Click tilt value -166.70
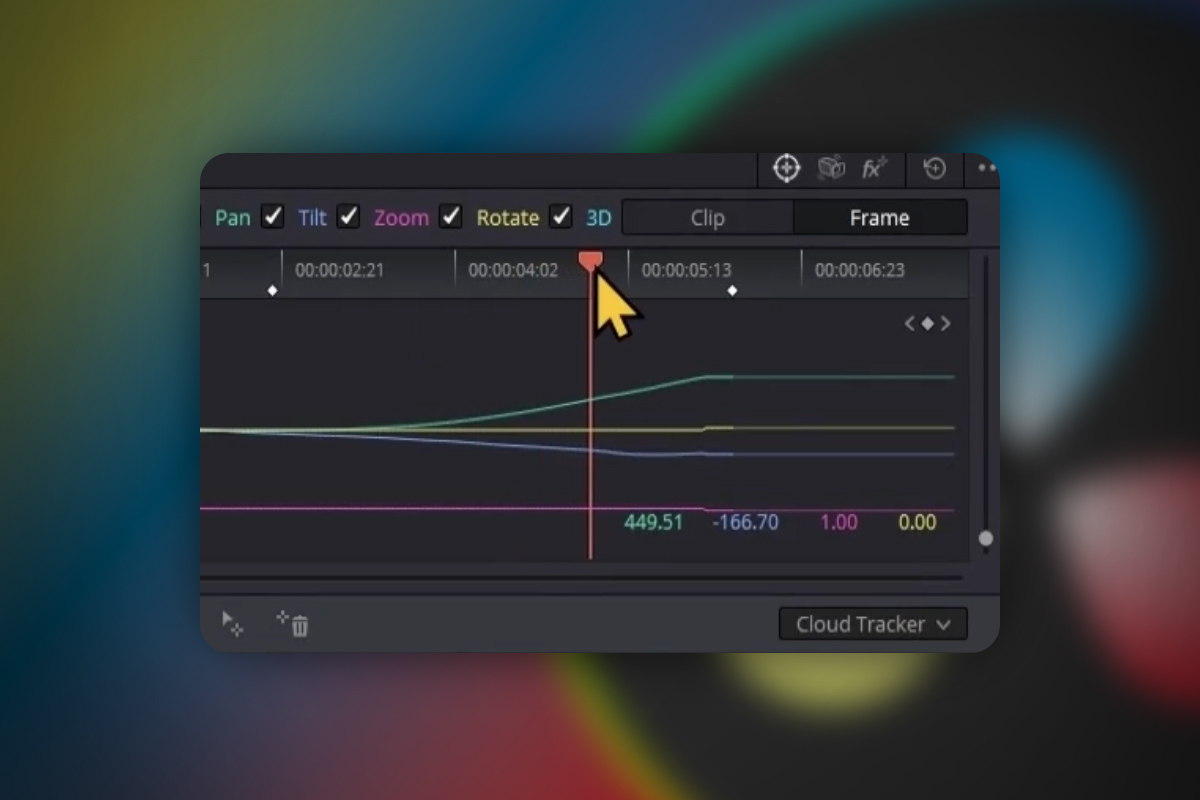Screen dimensions: 1200x800 point(745,522)
